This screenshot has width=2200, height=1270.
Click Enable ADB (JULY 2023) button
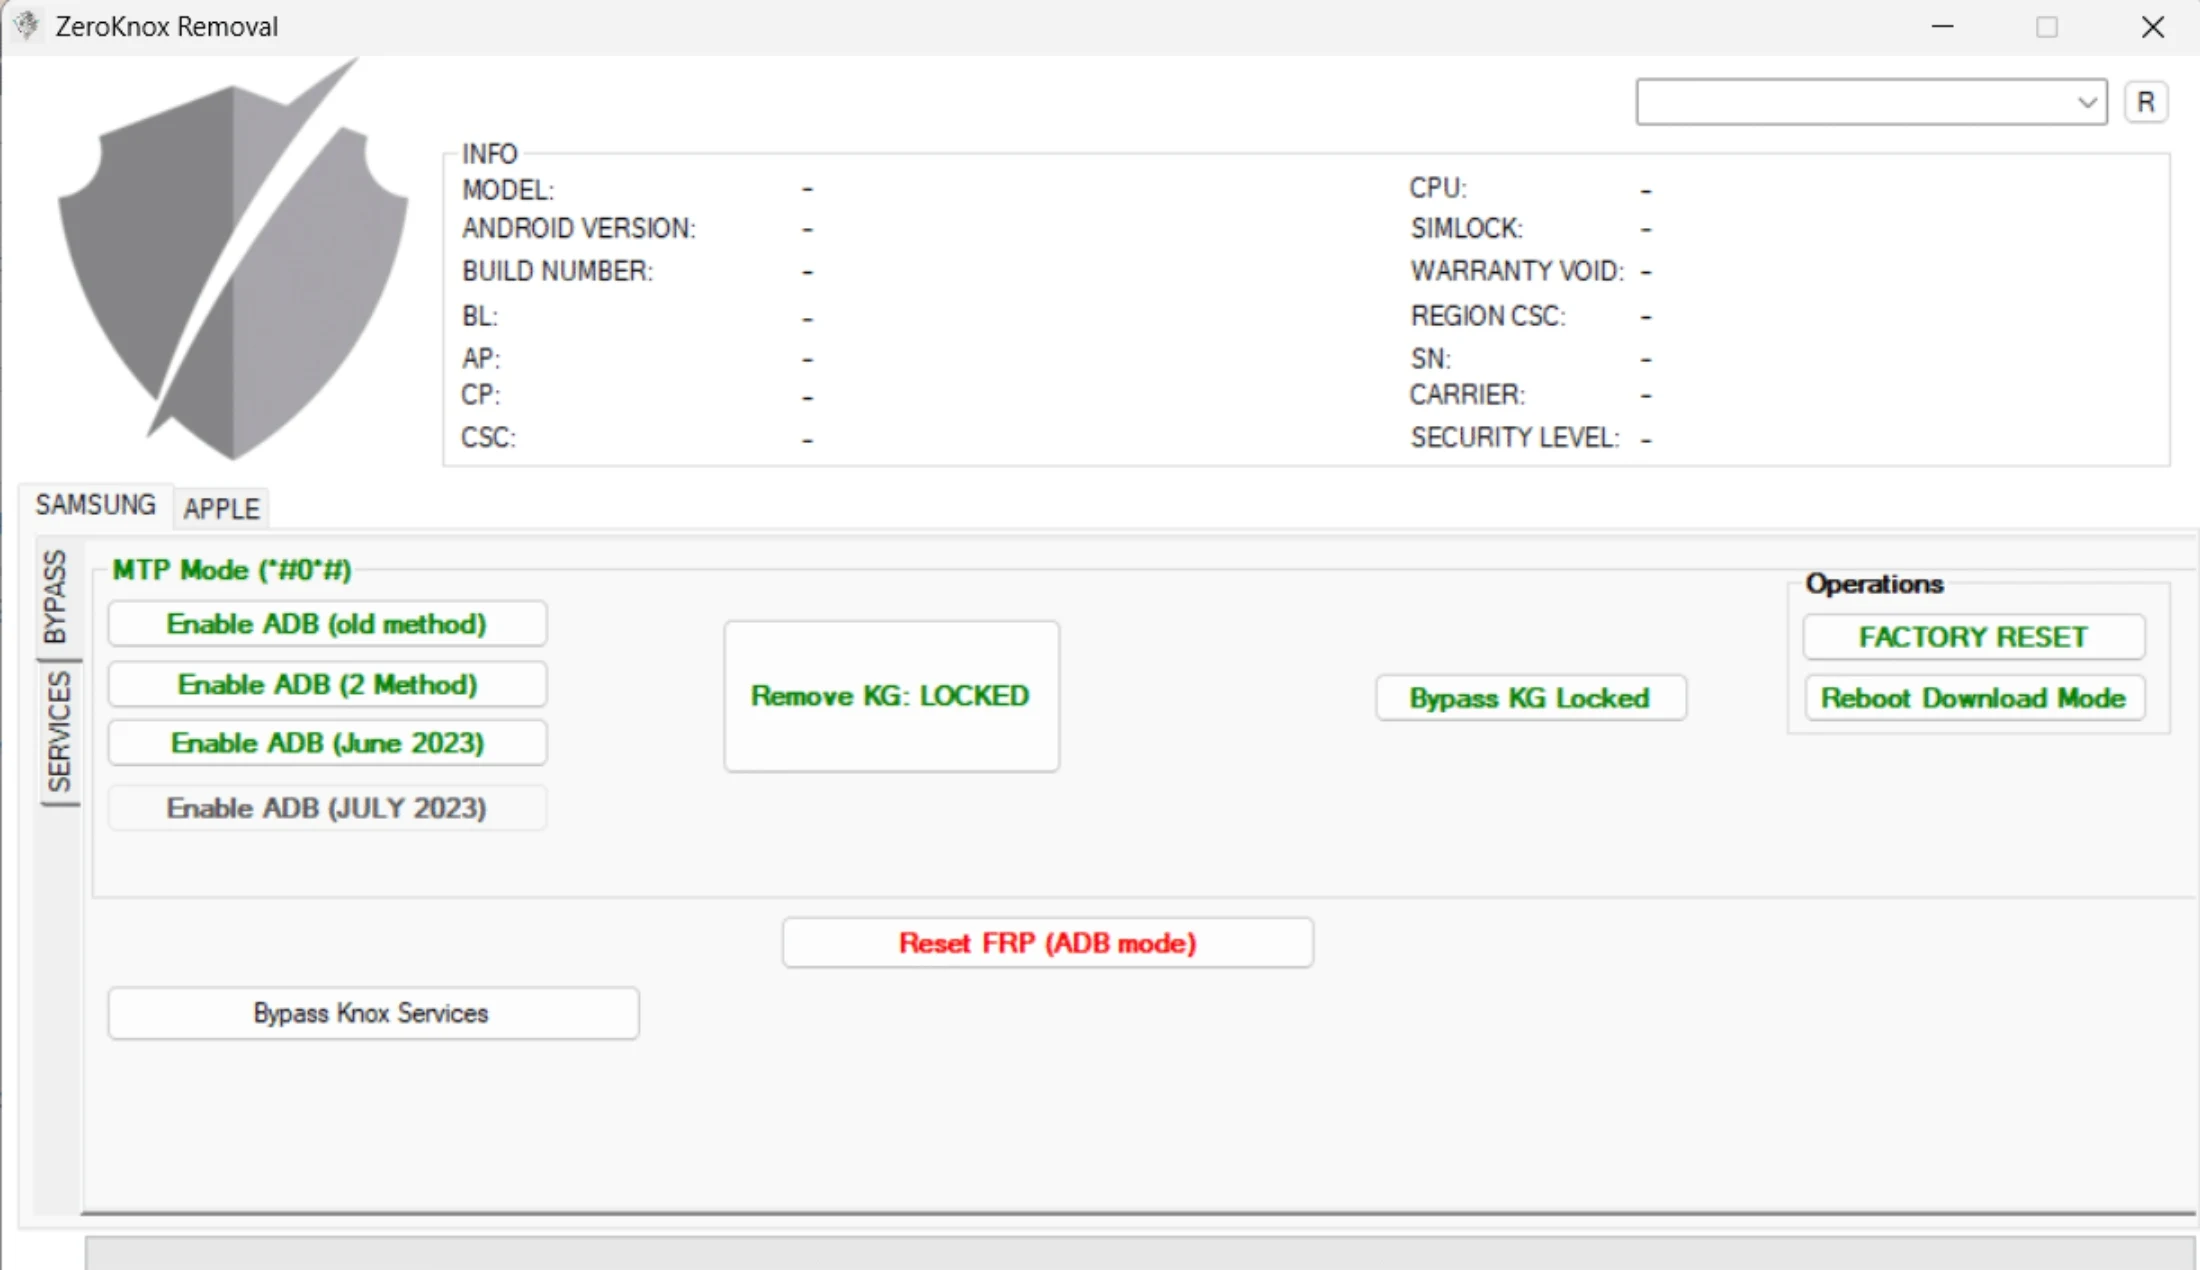327,808
